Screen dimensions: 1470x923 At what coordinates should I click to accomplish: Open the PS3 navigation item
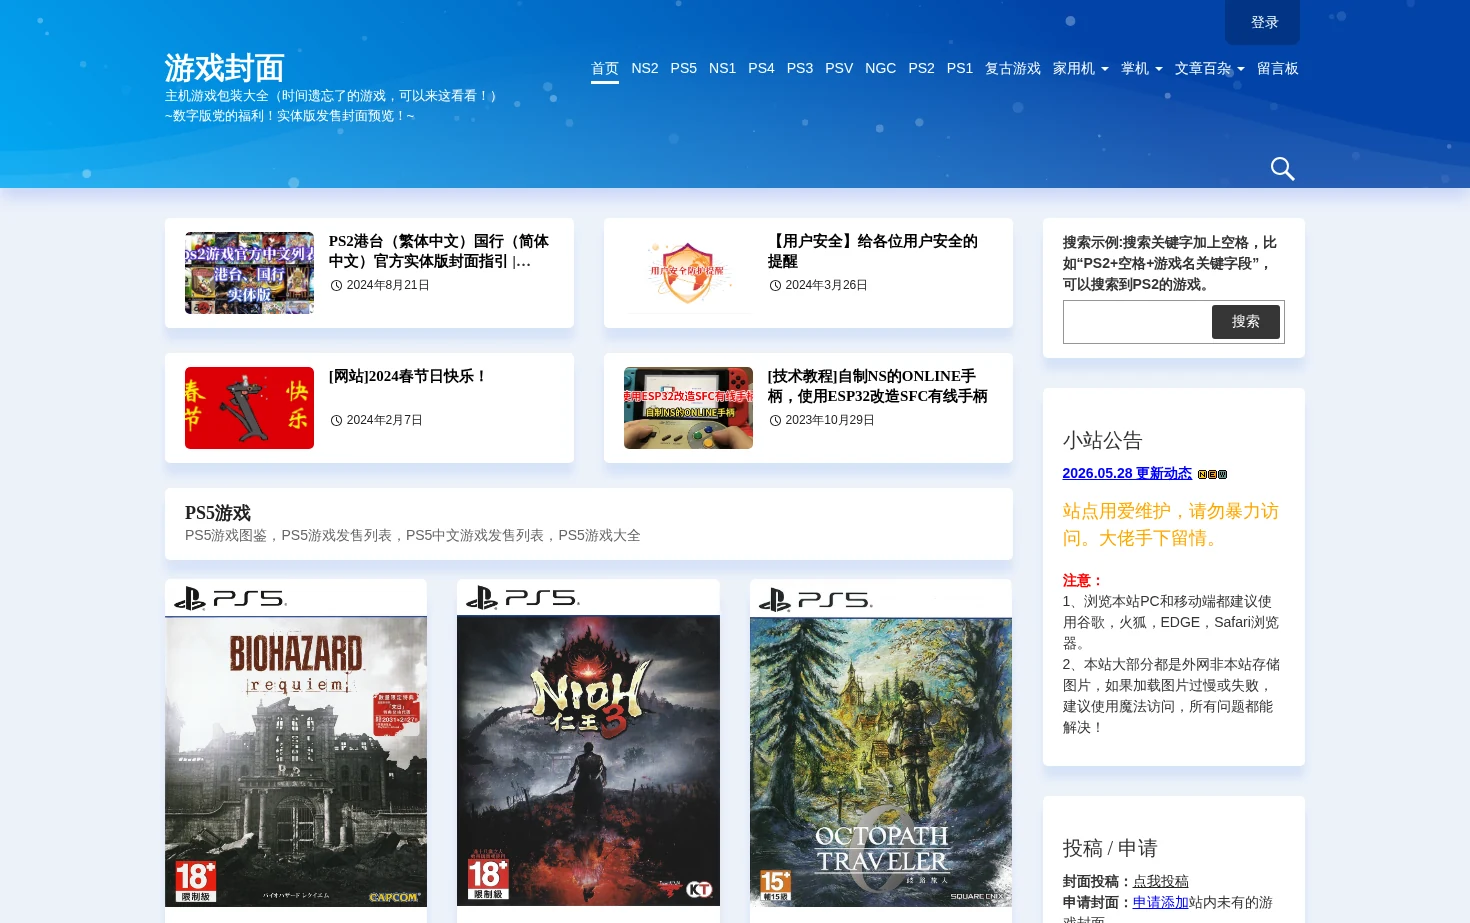800,68
